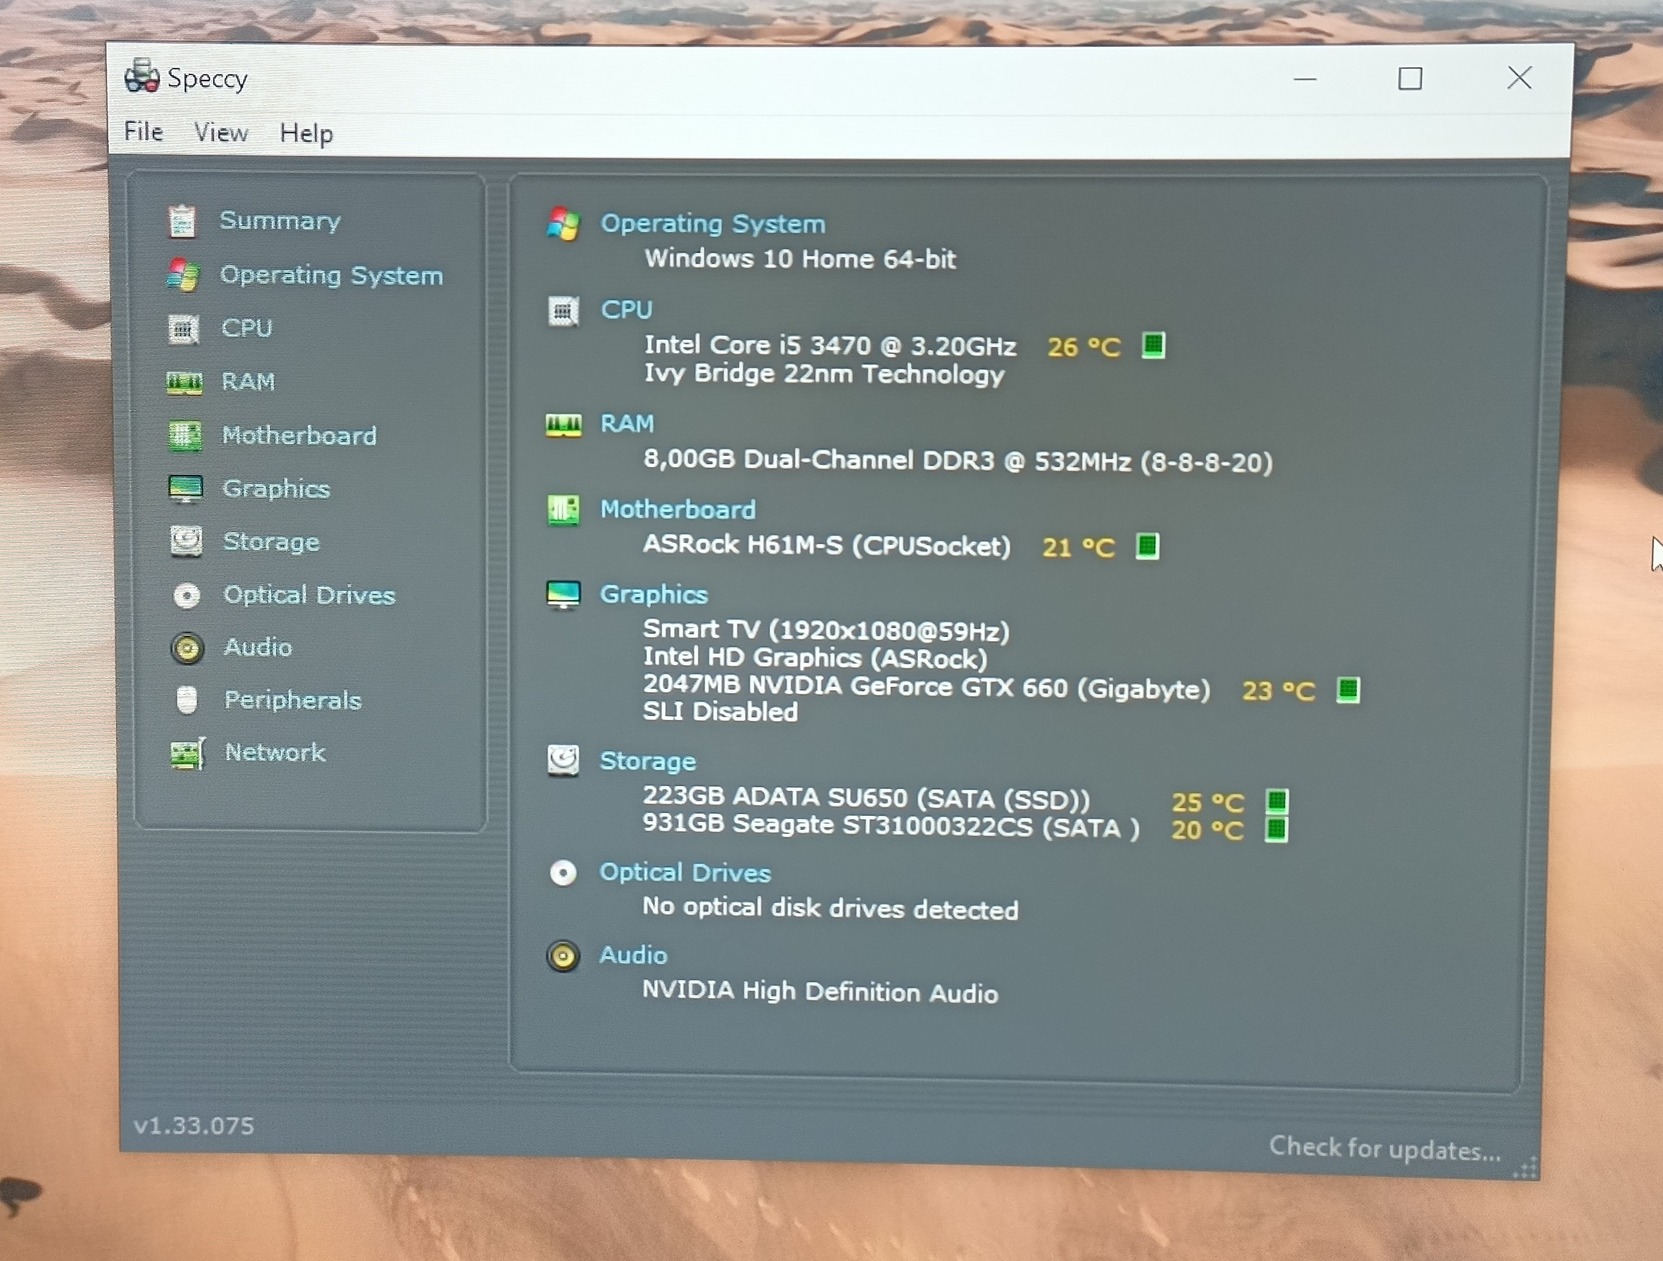Click Check for updates link

(1385, 1149)
